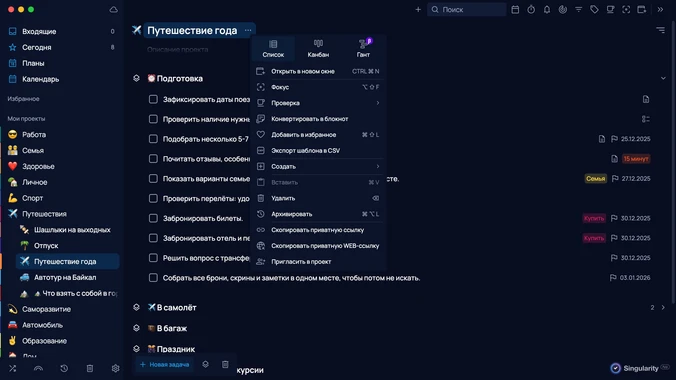Screen dimensions: 676x380
Task: Click the Новая задача button
Action: pyautogui.click(x=164, y=364)
